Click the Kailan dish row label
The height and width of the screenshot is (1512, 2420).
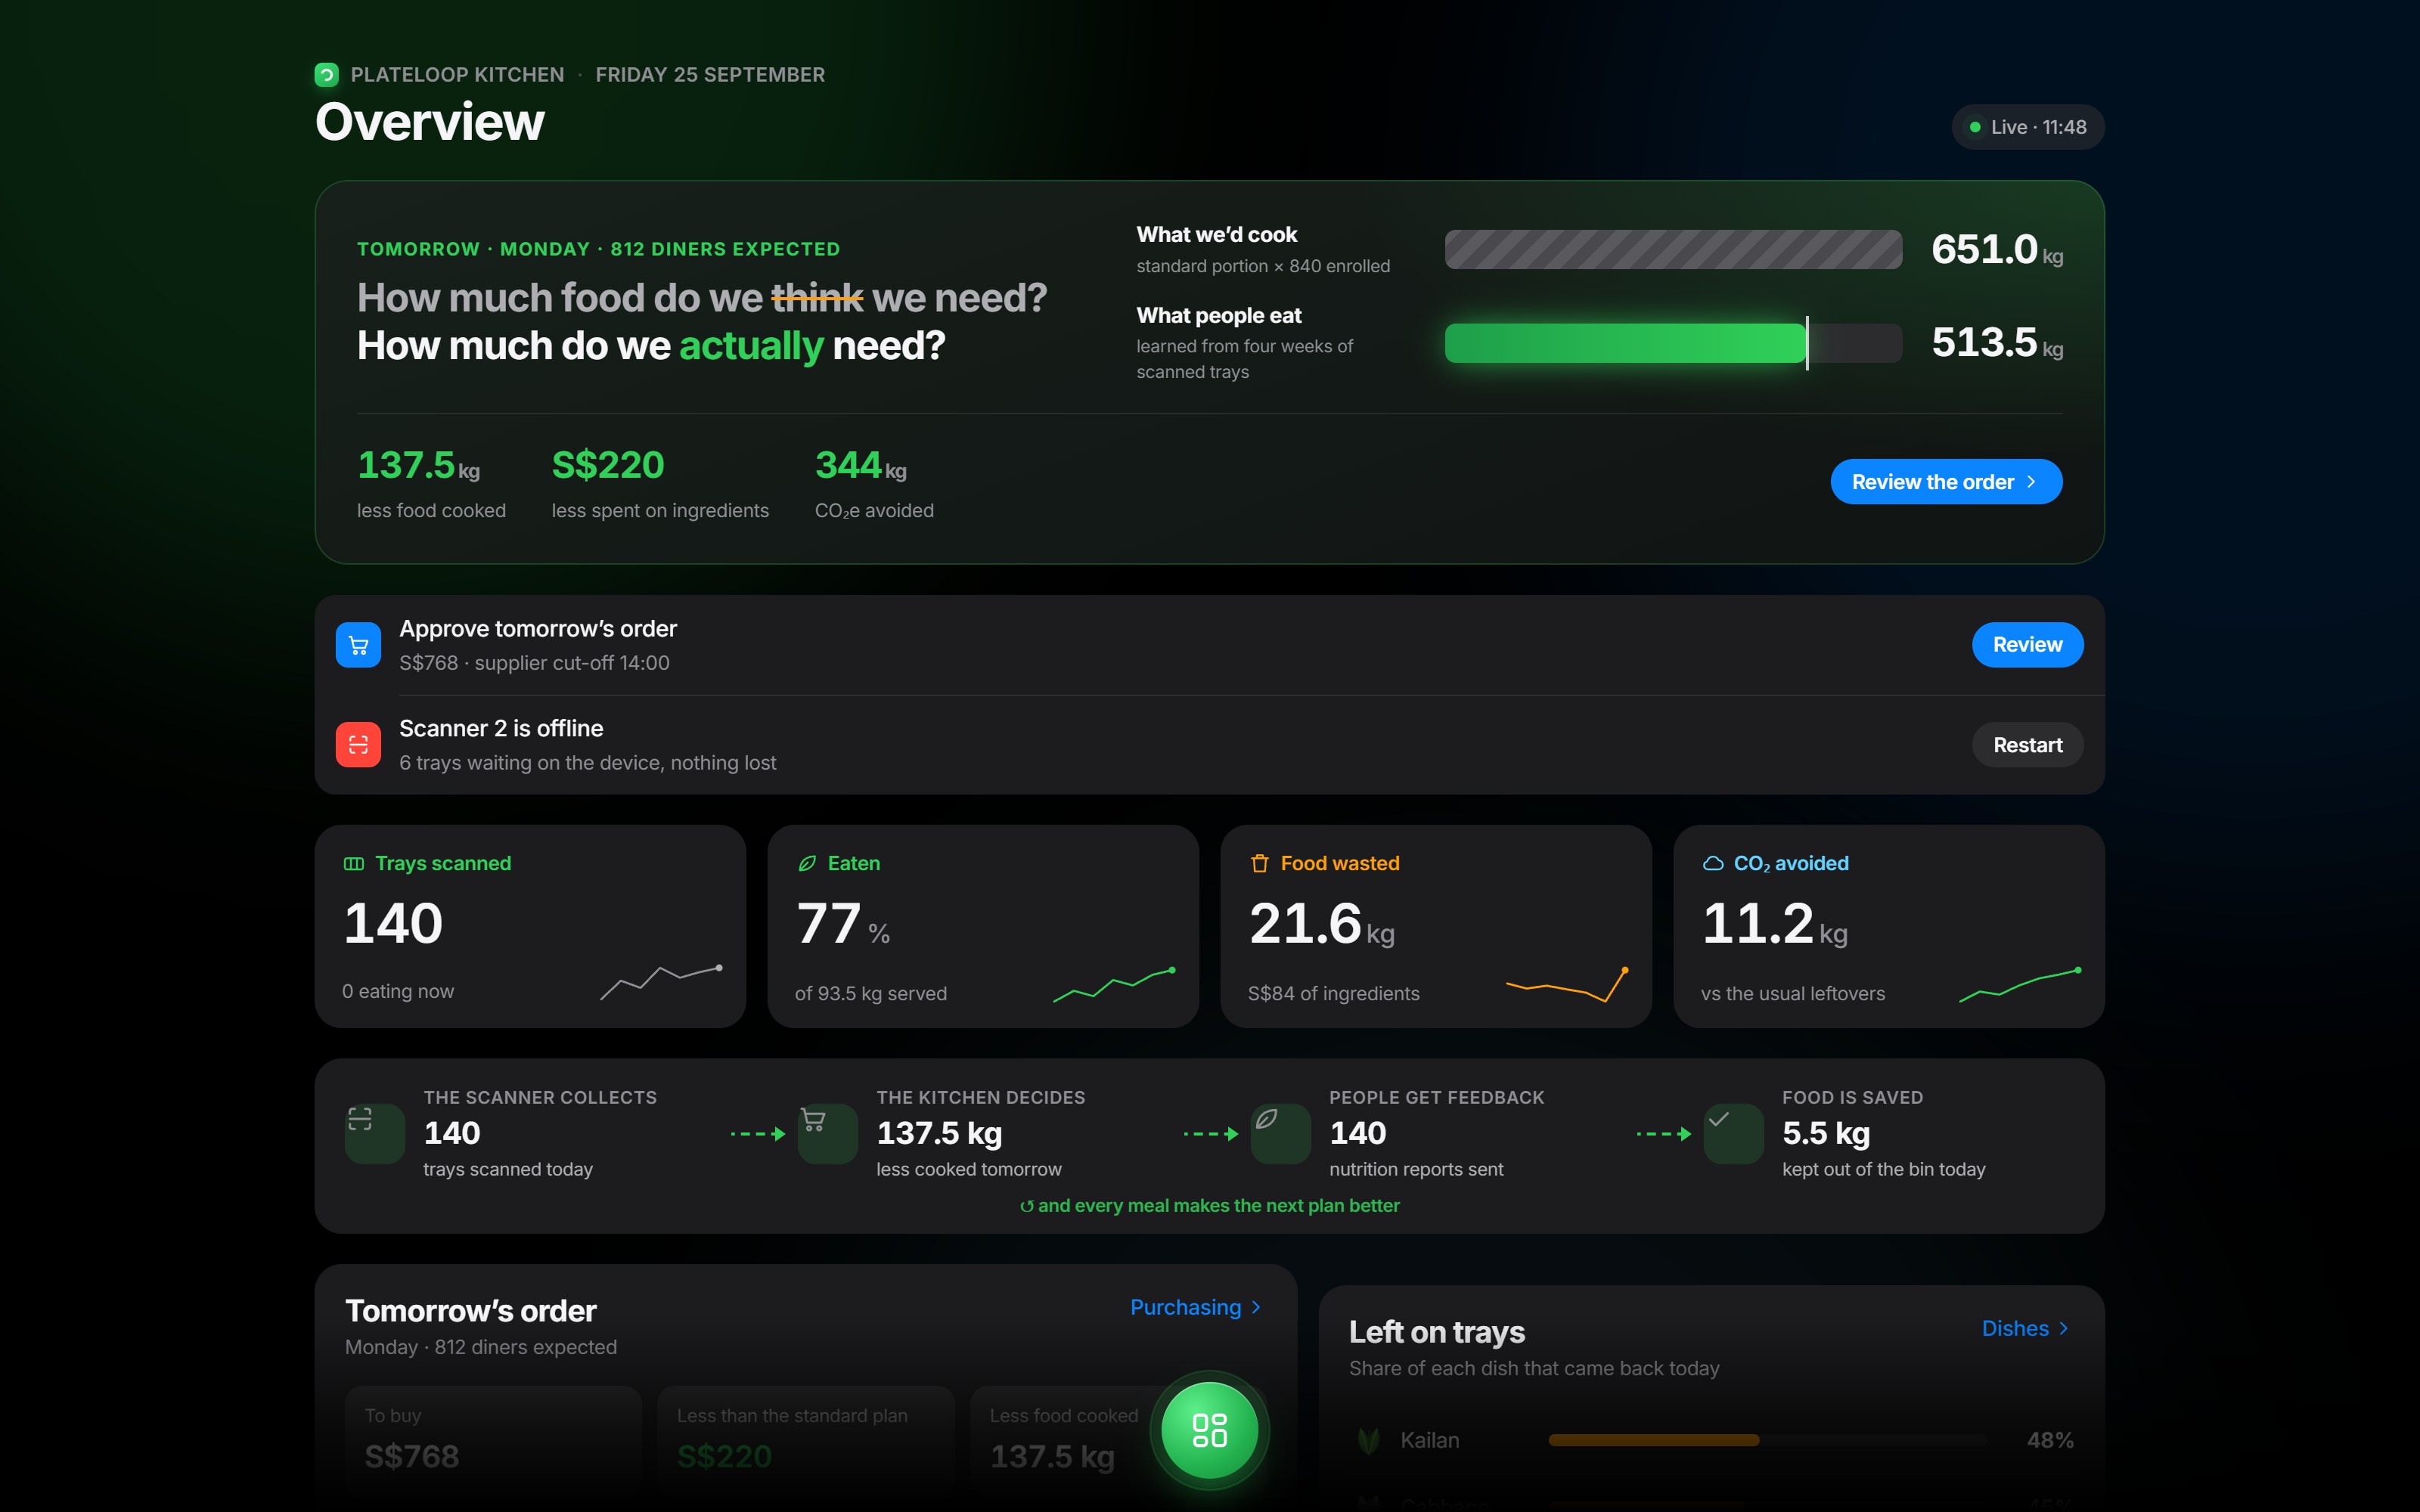(1429, 1440)
